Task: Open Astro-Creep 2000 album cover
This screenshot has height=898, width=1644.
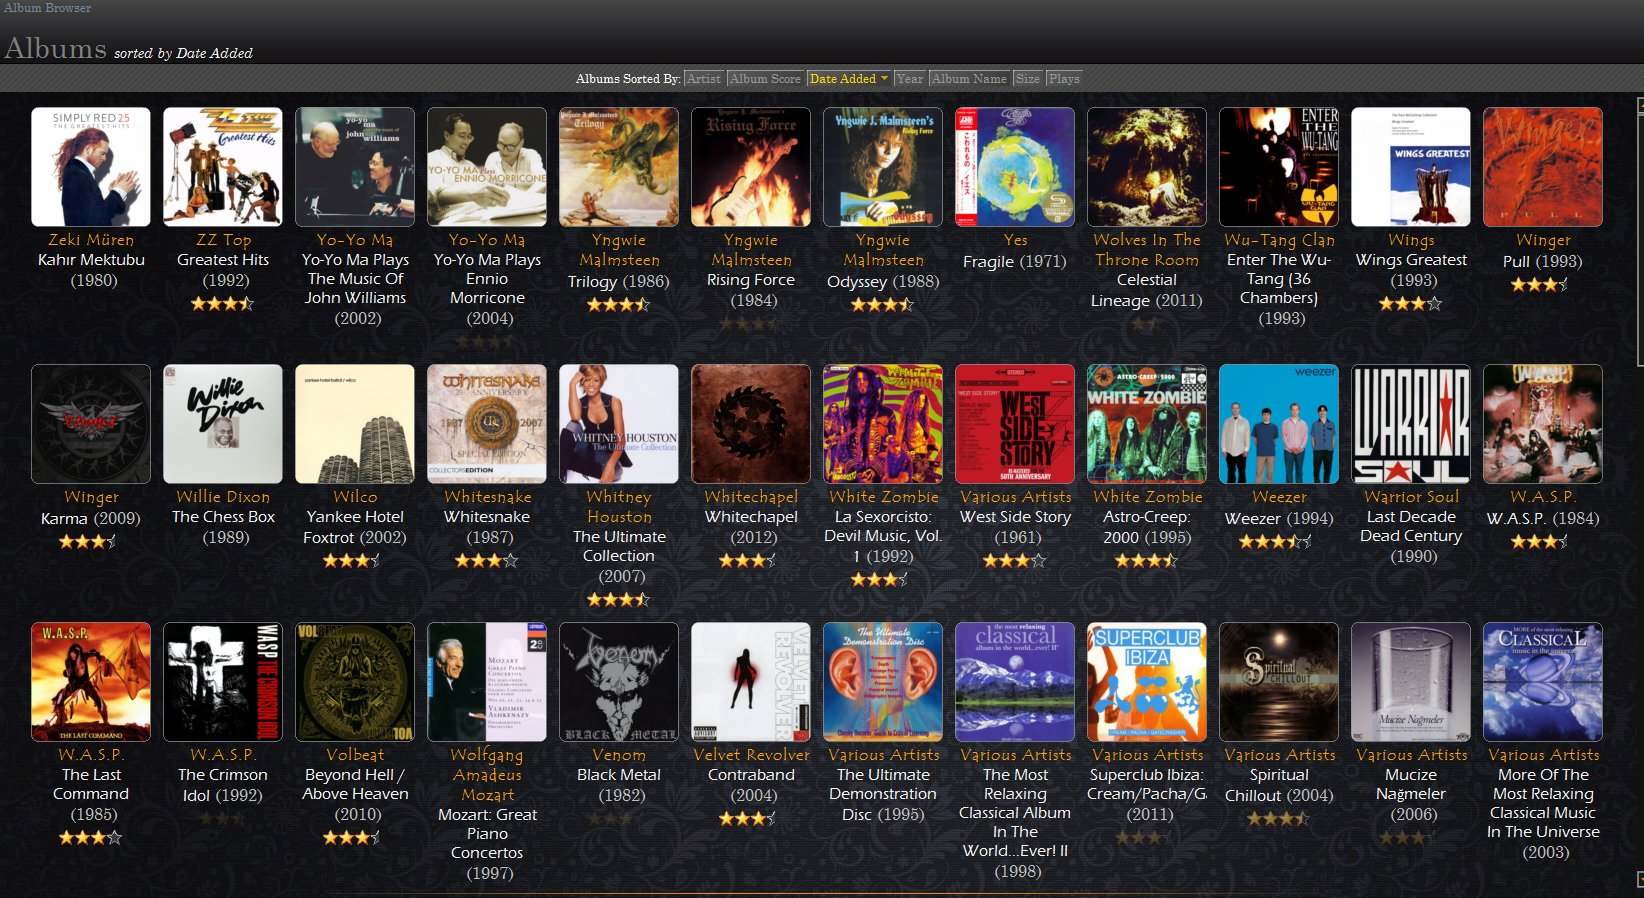Action: coord(1147,424)
